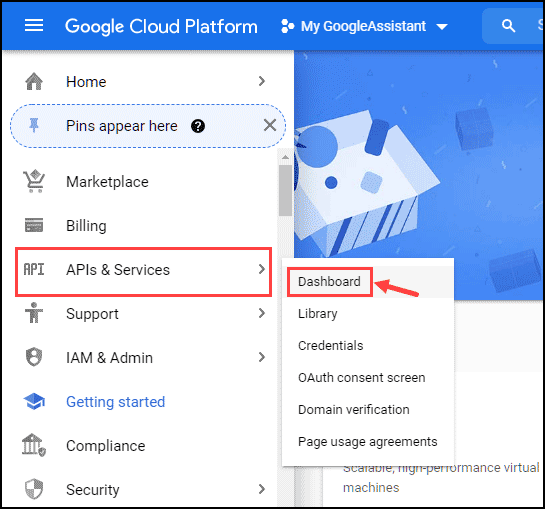545x509 pixels.
Task: Click the Google Cloud Platform title
Action: pos(161,27)
